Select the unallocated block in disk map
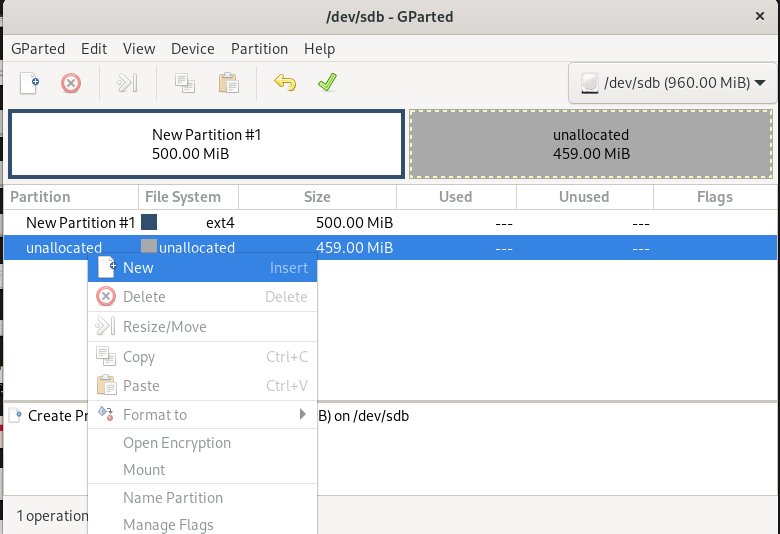 click(x=590, y=144)
